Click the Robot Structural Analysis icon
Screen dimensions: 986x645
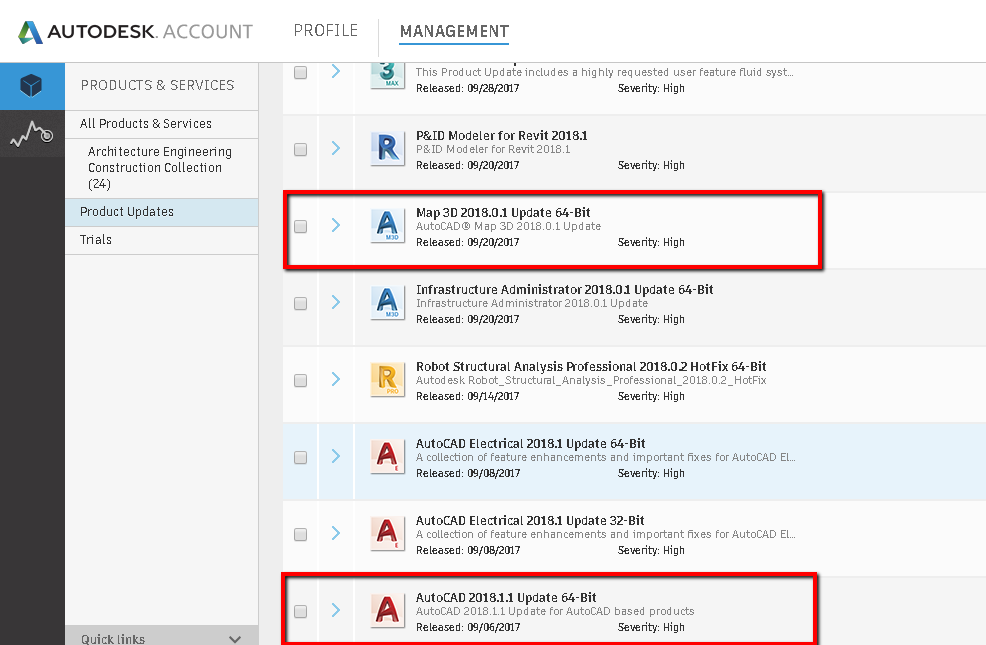pyautogui.click(x=387, y=380)
